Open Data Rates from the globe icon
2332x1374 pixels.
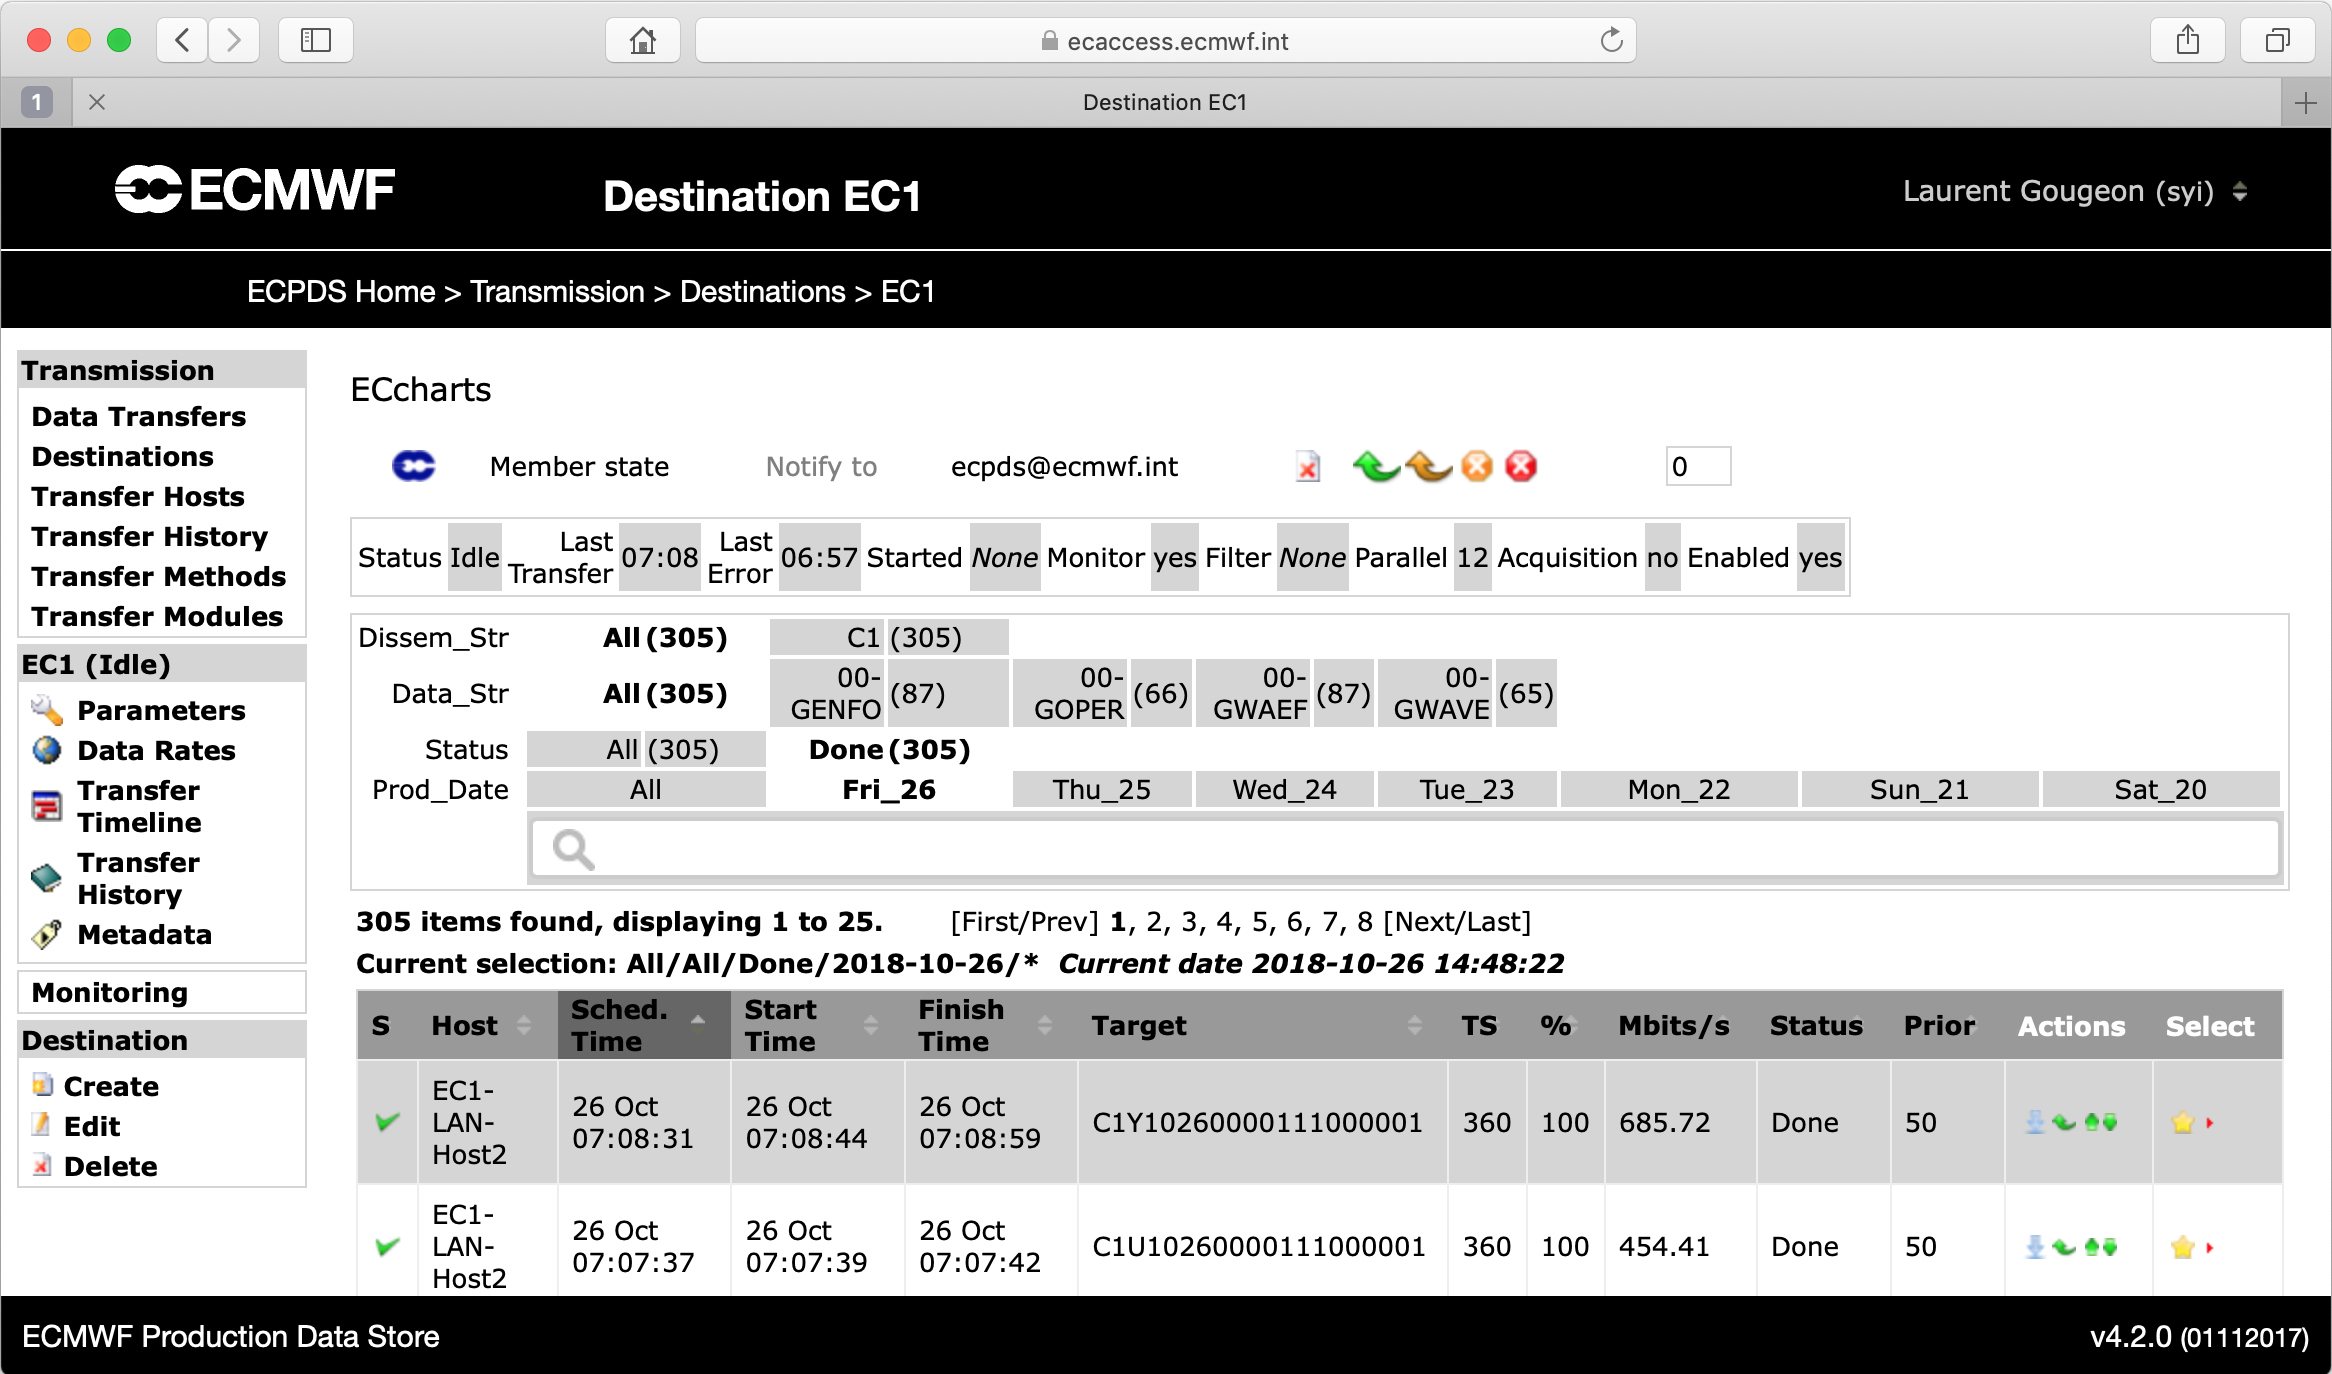[46, 750]
